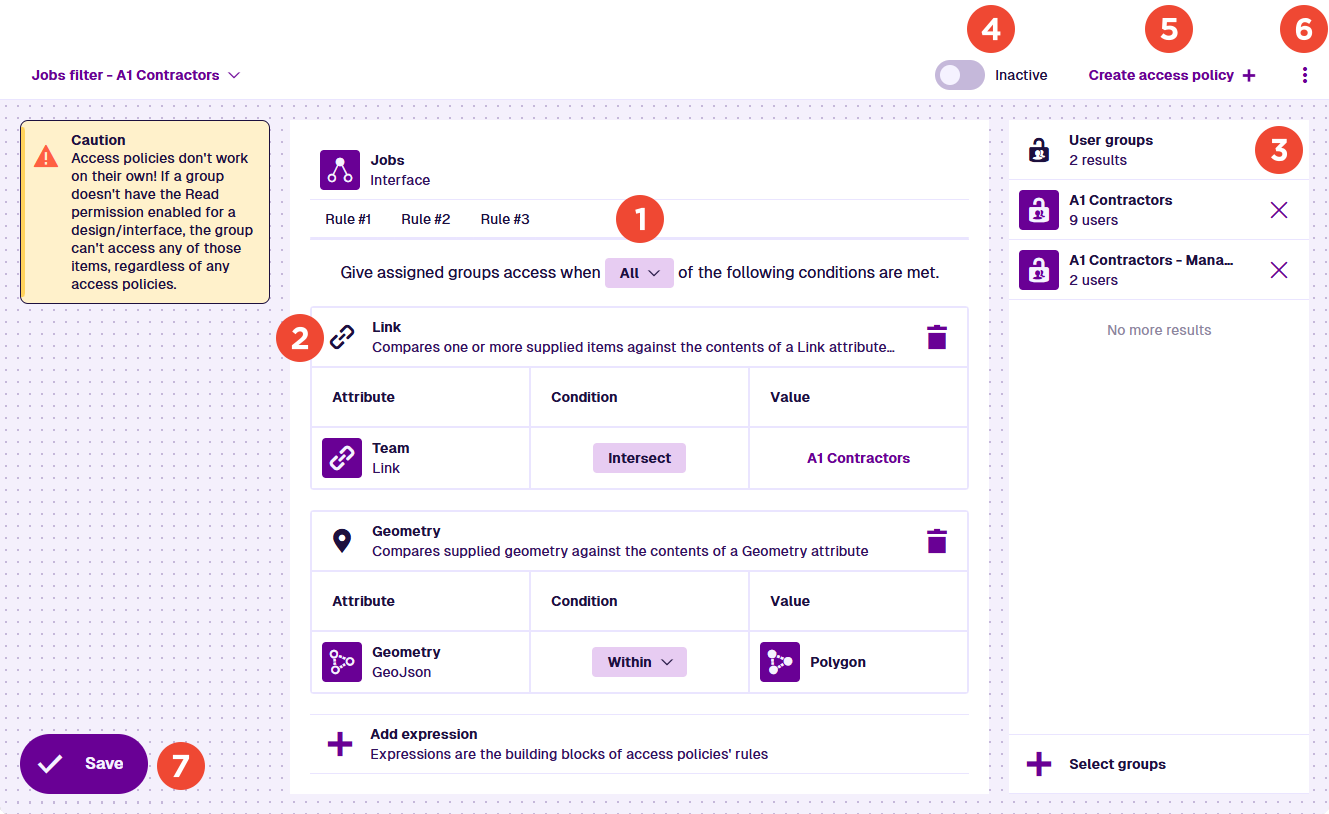
Task: Open the three-dot more options menu
Action: 1304,75
